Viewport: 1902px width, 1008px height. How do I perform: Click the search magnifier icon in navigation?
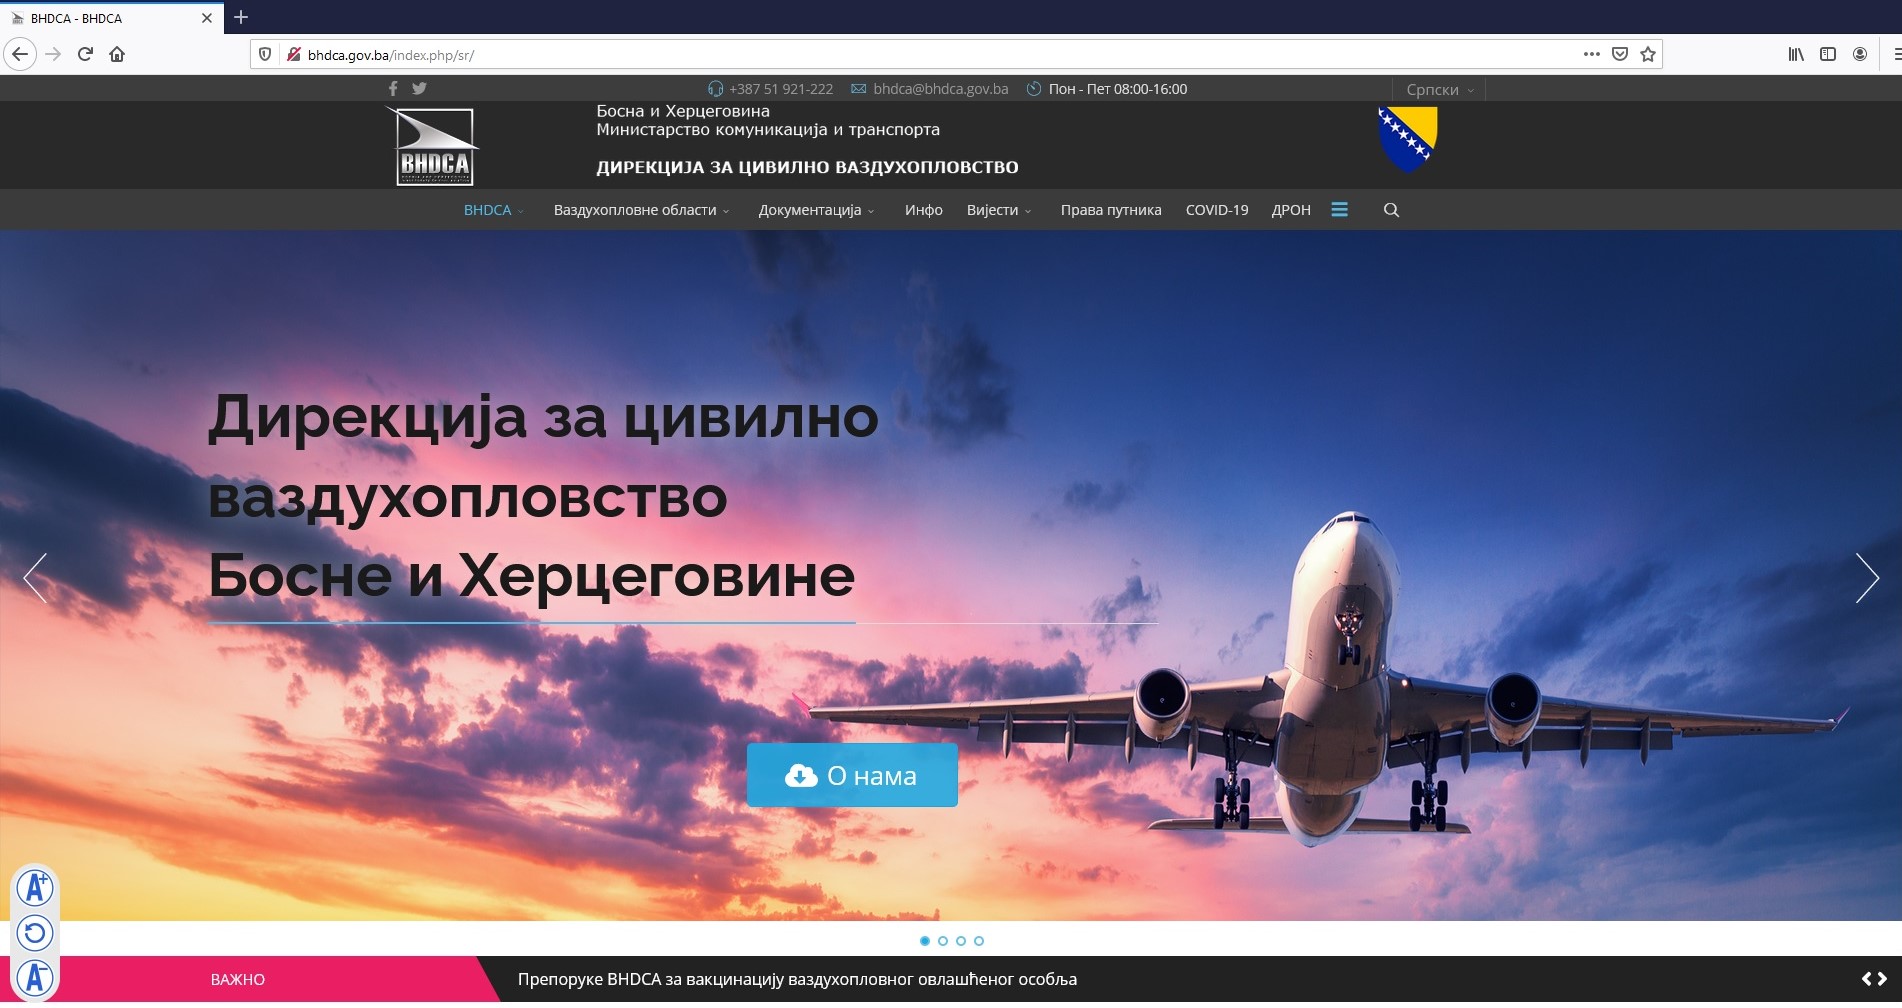click(x=1391, y=210)
